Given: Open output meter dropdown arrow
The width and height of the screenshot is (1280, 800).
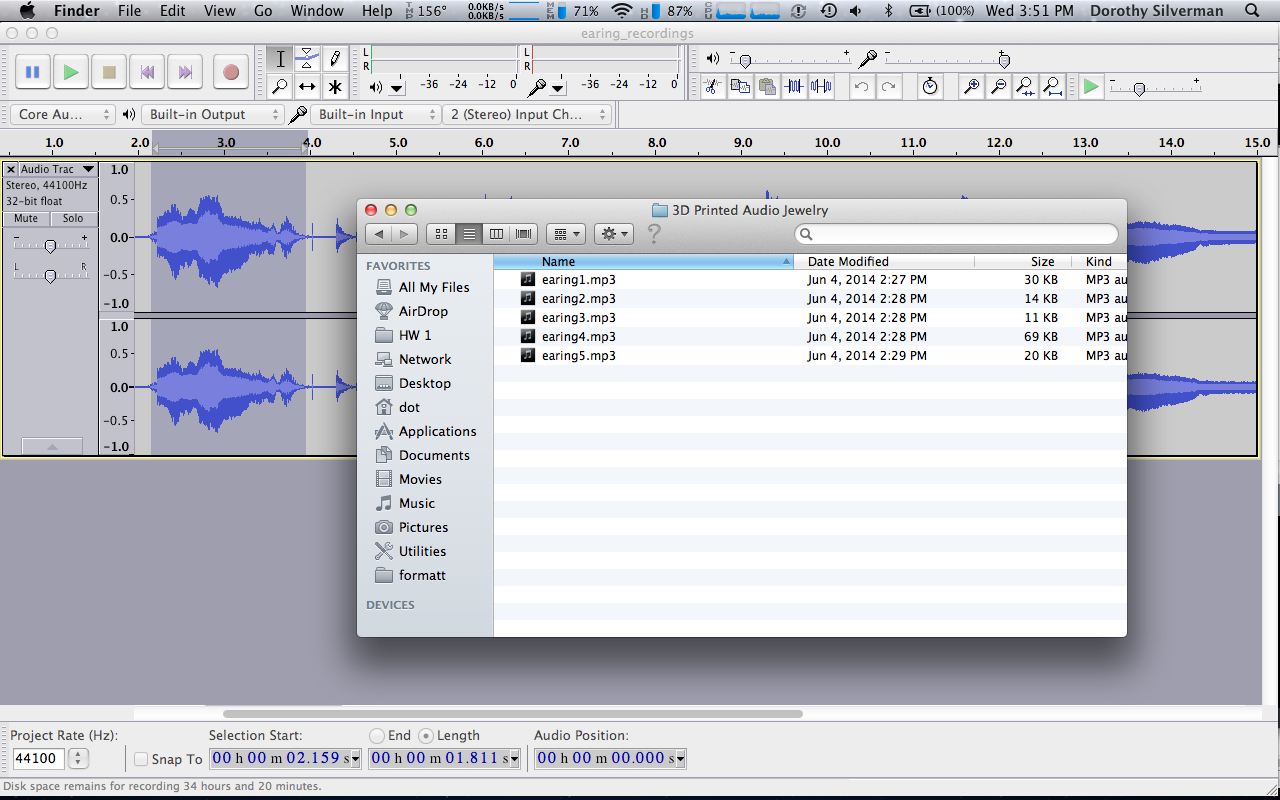Looking at the screenshot, I should click(x=397, y=88).
